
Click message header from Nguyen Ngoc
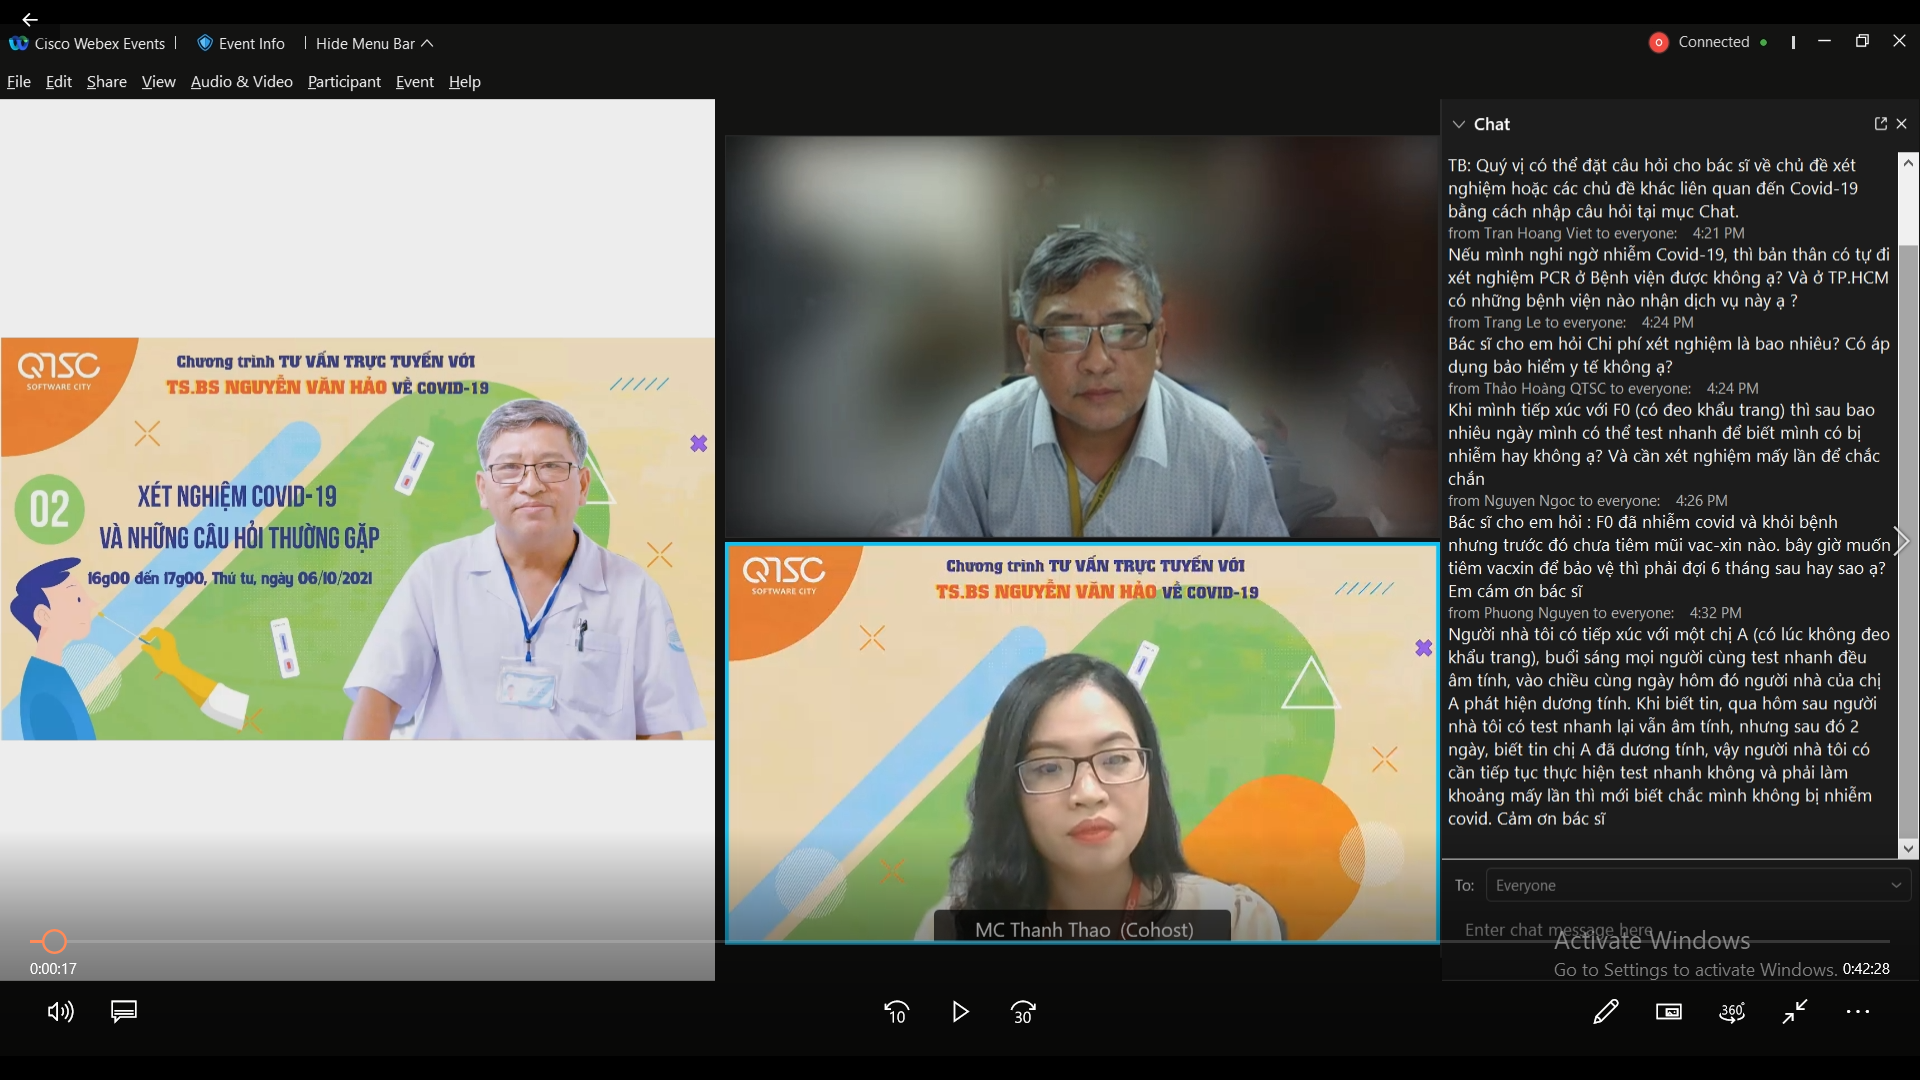[x=1588, y=500]
